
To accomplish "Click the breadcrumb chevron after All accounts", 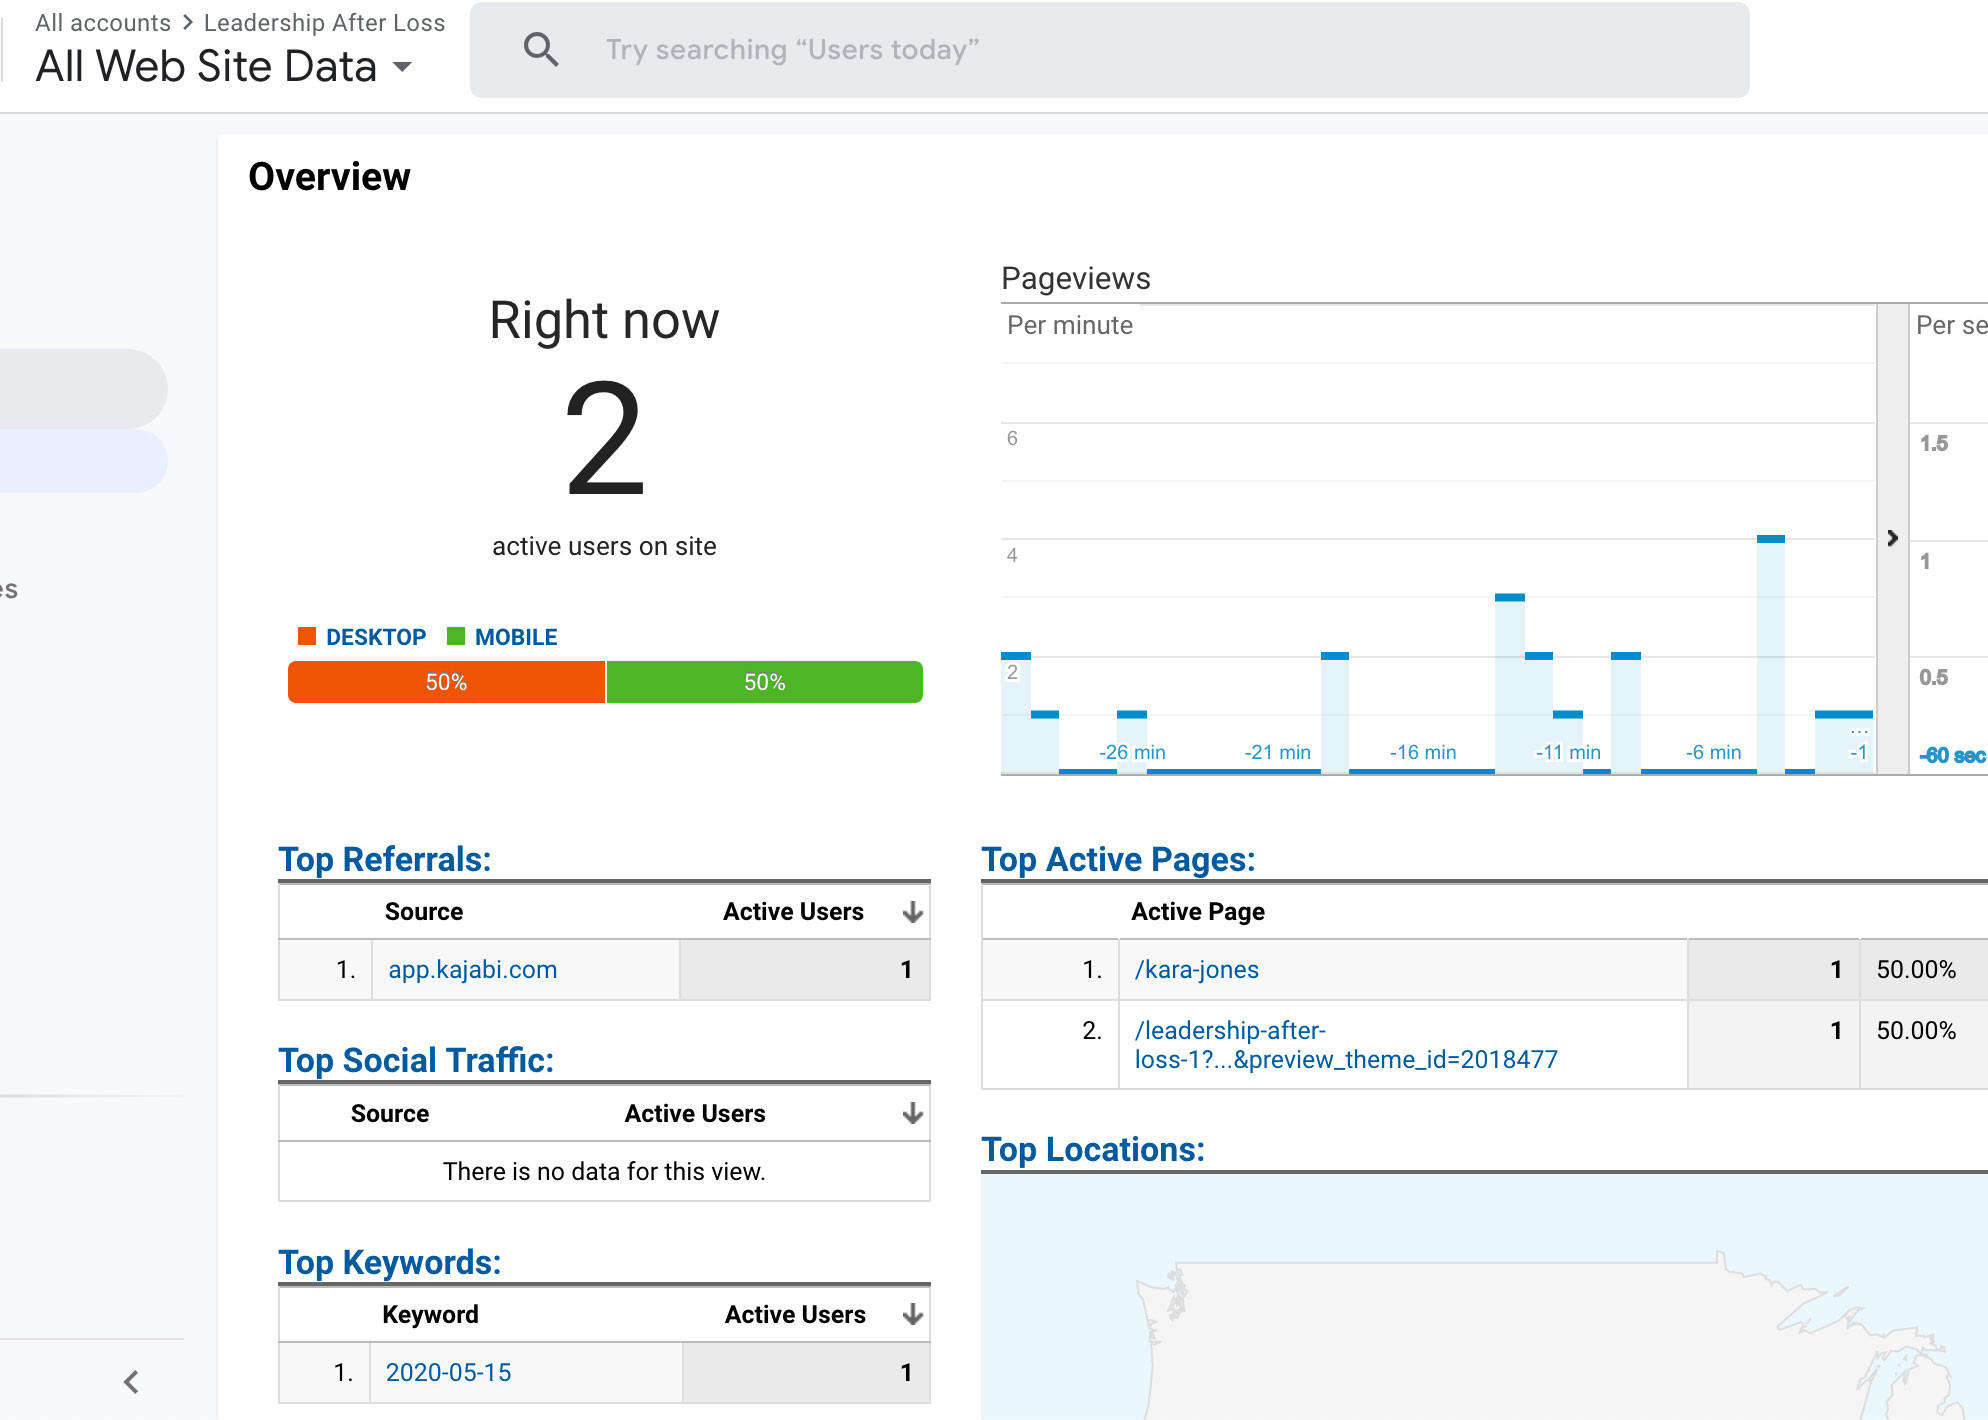I will pyautogui.click(x=187, y=22).
